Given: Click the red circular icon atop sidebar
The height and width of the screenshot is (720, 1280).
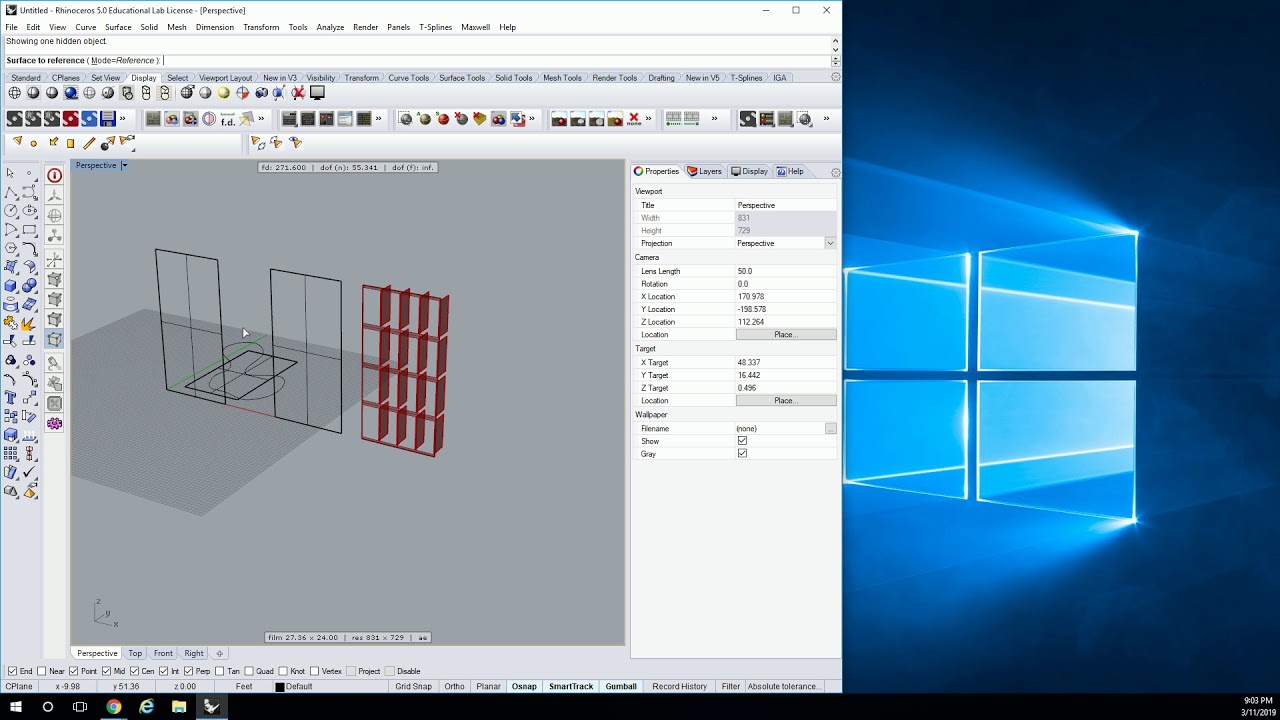Looking at the screenshot, I should pos(55,175).
